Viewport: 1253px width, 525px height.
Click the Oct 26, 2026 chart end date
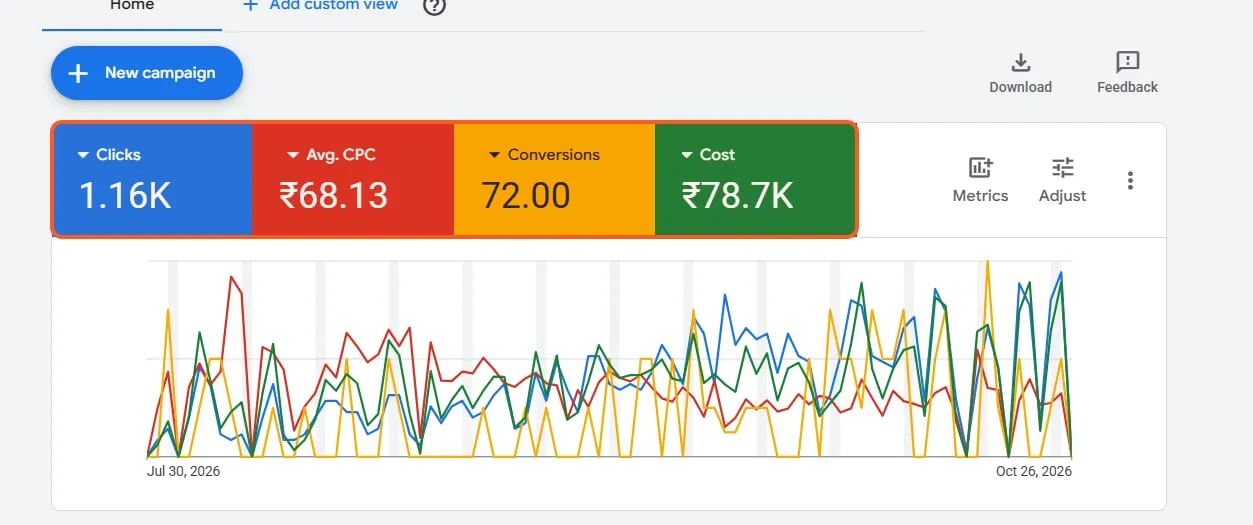click(1034, 471)
